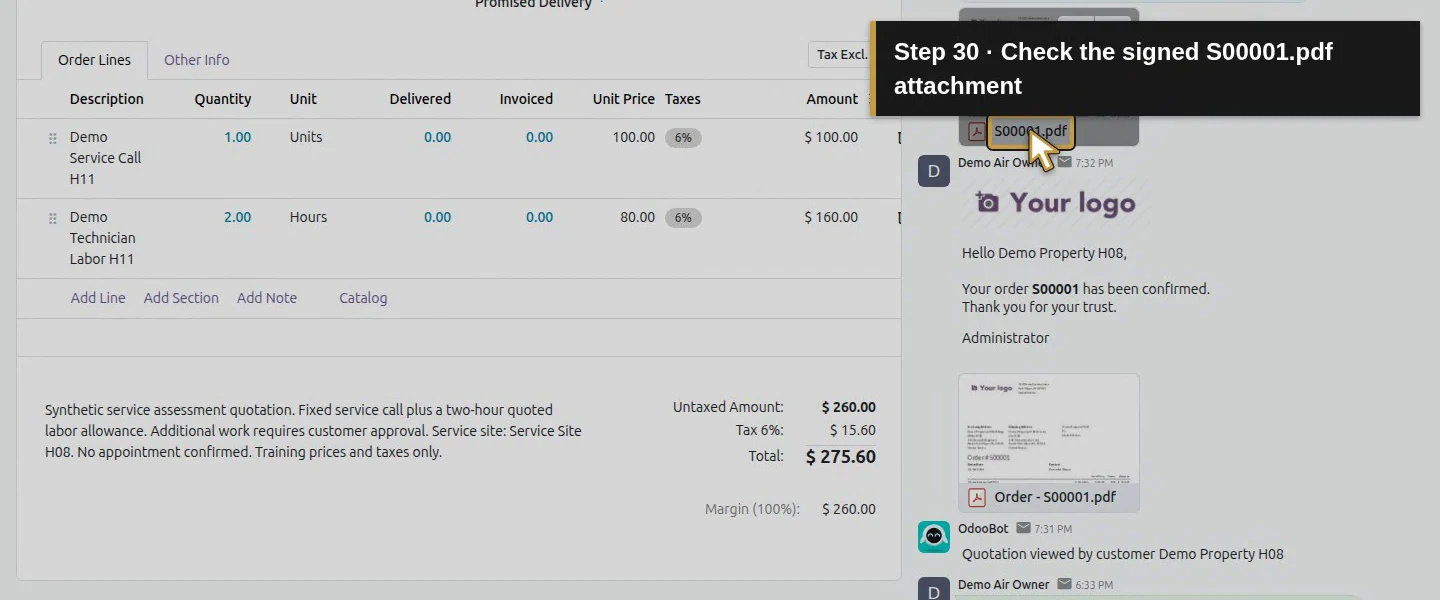
Task: Click the OdooBot avatar
Action: pyautogui.click(x=934, y=537)
